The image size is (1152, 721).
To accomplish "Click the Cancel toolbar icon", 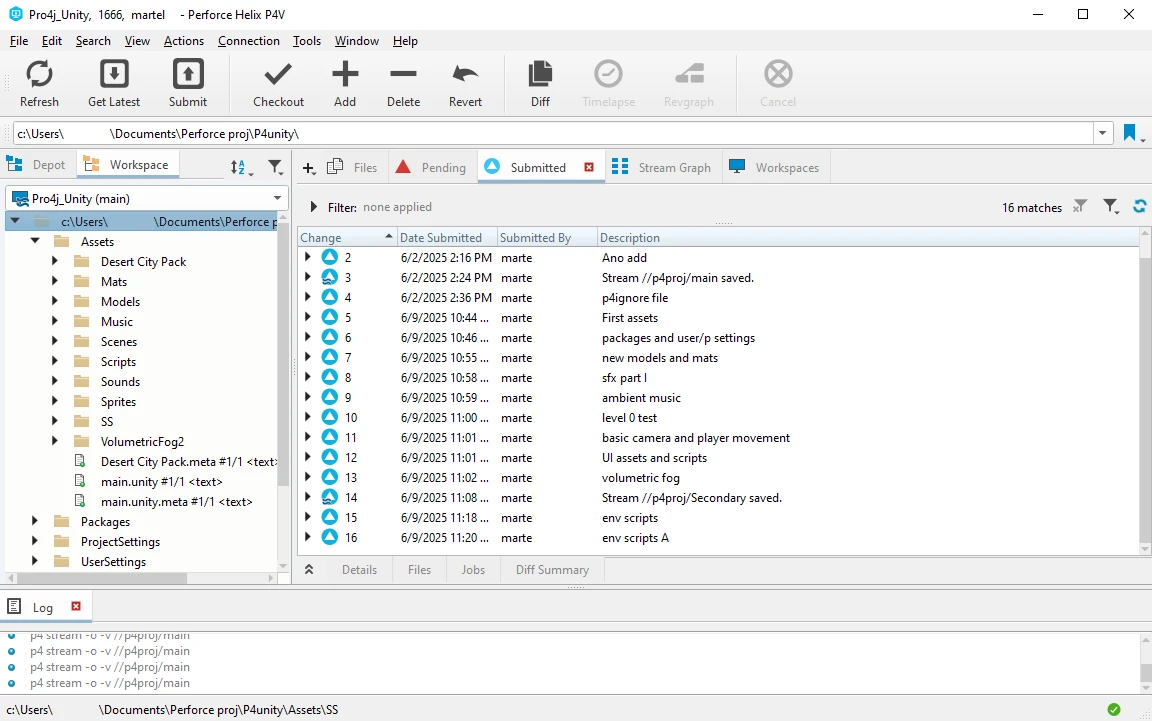I will pos(778,74).
